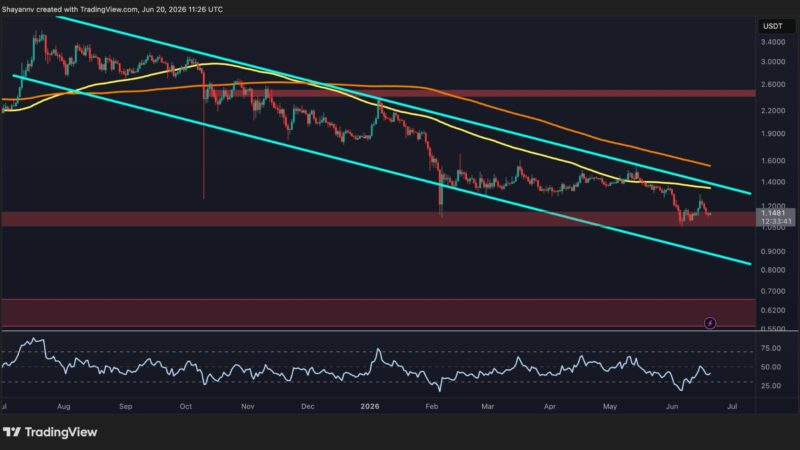Click the 0.6200 price axis label
The image size is (800, 450).
pos(772,310)
